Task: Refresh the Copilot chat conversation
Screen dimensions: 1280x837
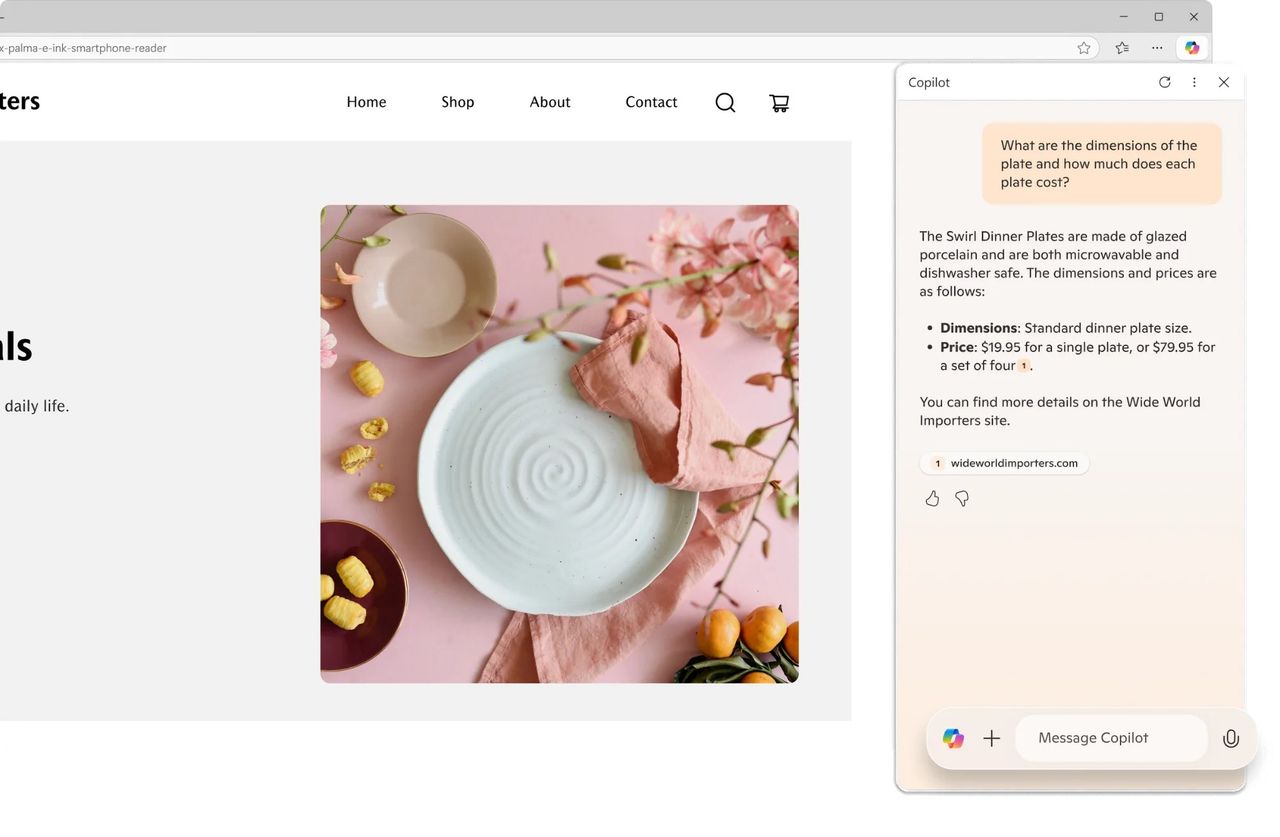Action: (1164, 83)
